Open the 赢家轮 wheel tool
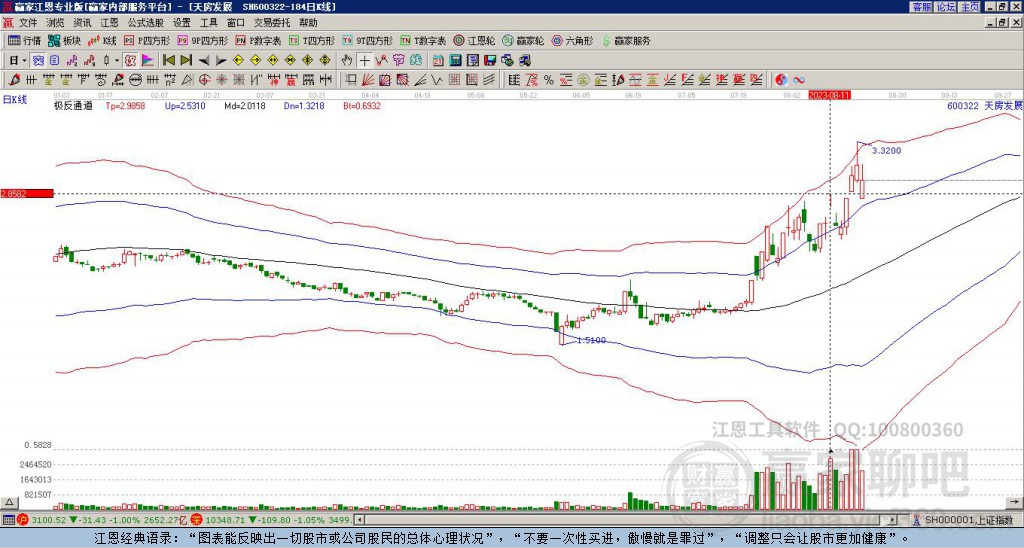This screenshot has height=548, width=1024. click(x=523, y=40)
